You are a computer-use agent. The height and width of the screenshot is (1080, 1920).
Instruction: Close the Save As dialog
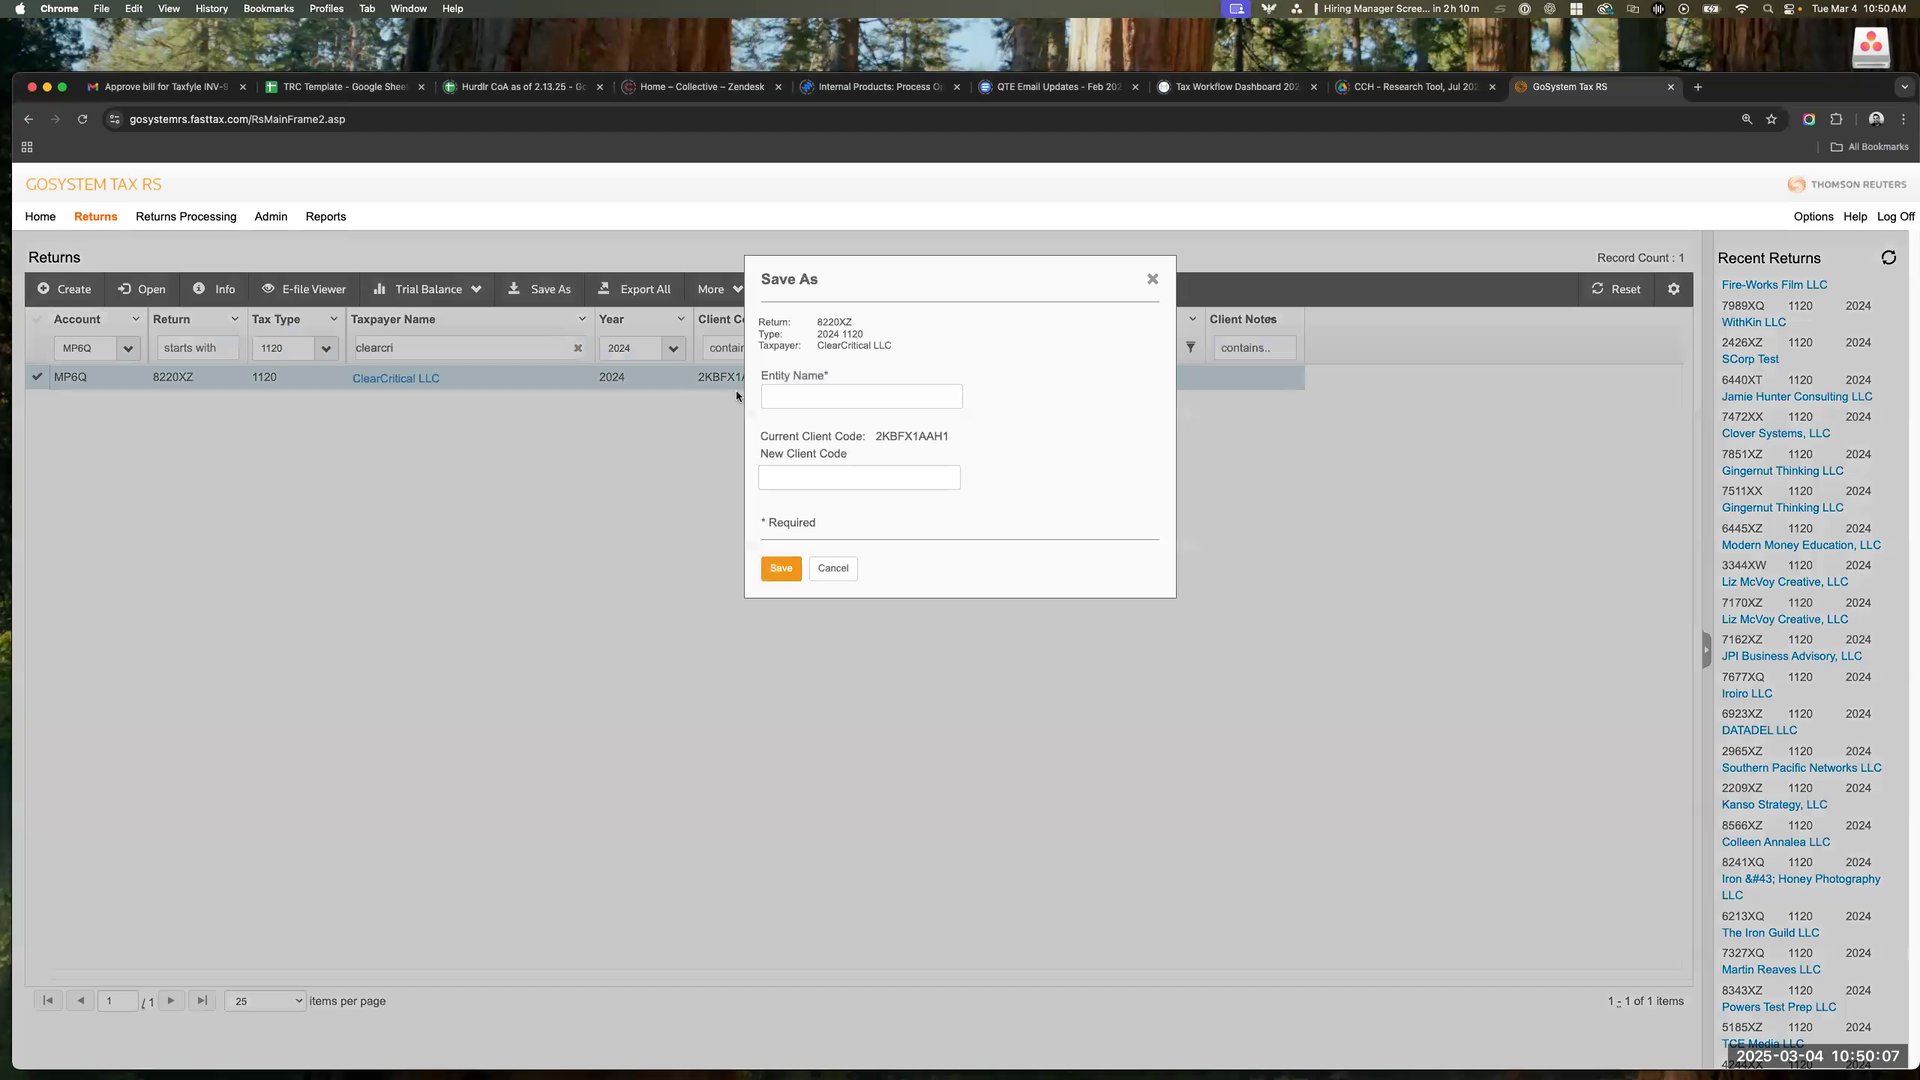(x=1152, y=279)
